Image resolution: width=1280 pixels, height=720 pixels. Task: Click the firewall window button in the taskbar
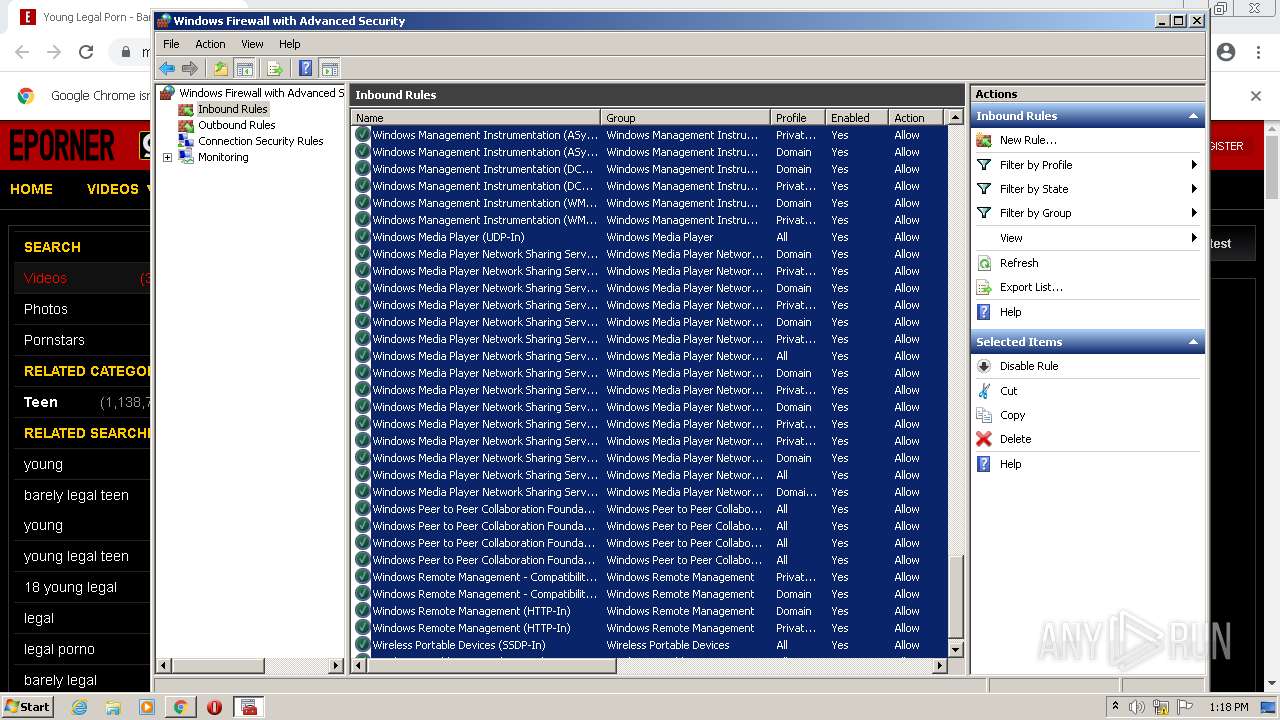[x=249, y=707]
